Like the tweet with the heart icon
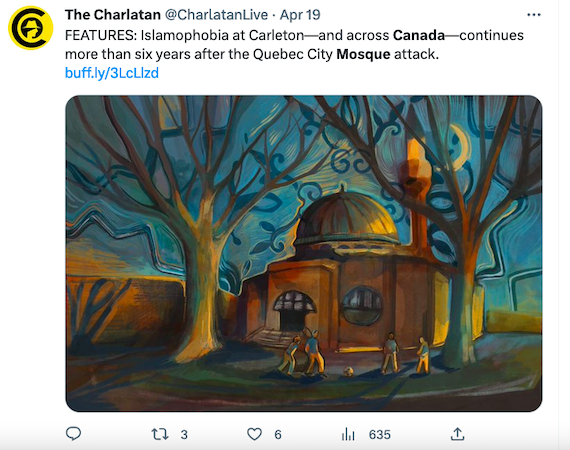570x450 pixels. [254, 434]
